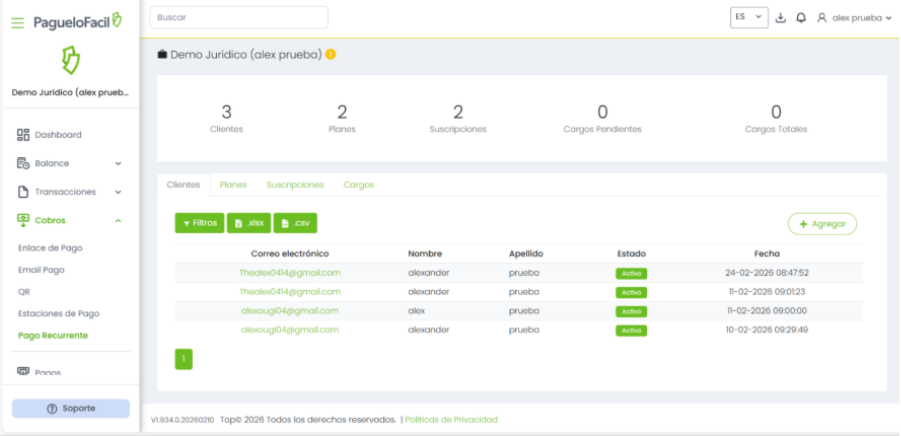This screenshot has width=901, height=436.
Task: Click the Políticas de Privacidad link
Action: (451, 420)
